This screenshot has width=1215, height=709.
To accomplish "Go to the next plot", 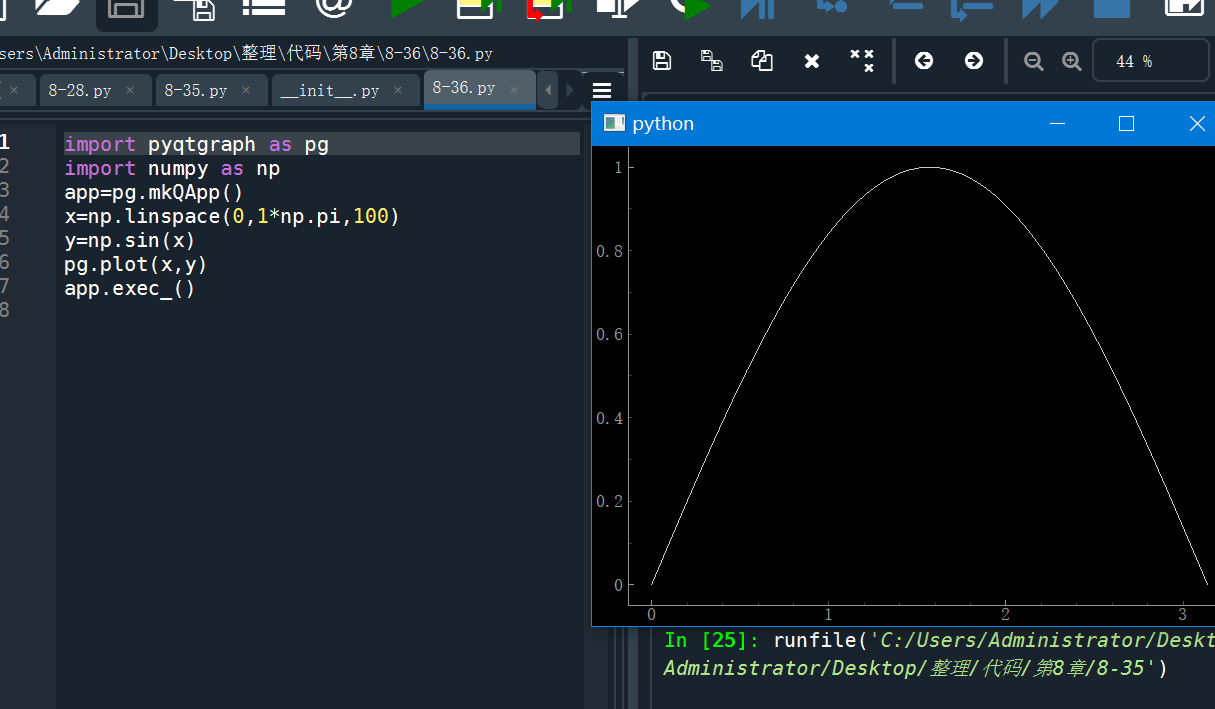I will (974, 61).
